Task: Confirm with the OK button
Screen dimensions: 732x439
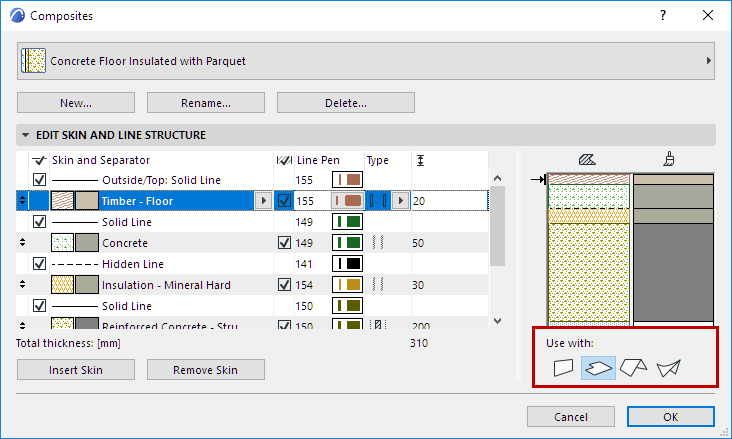Action: pyautogui.click(x=671, y=417)
